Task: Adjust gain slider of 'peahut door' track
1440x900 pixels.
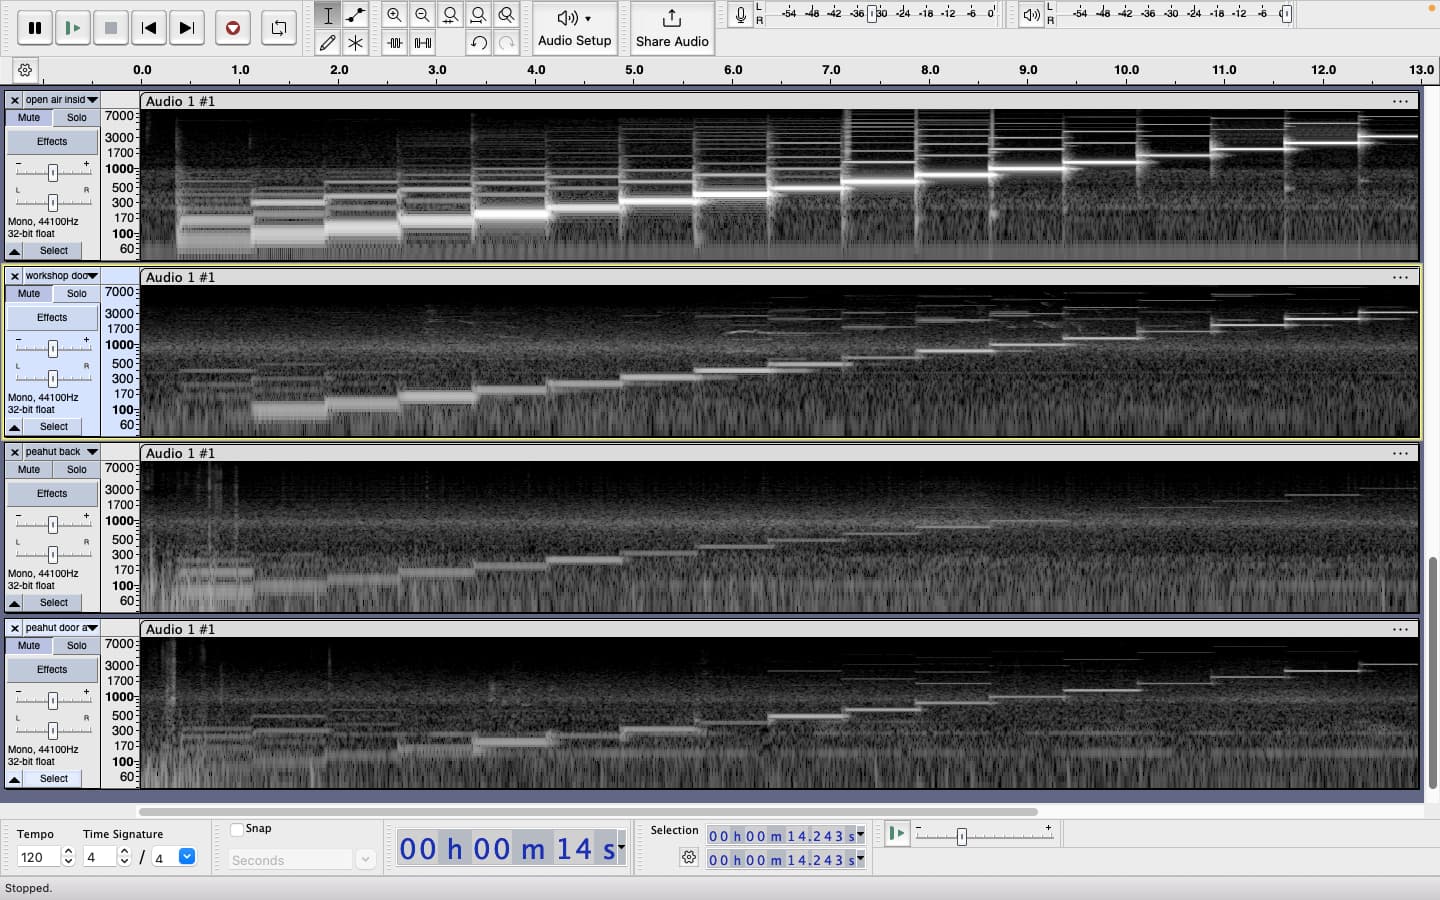Action: [53, 701]
